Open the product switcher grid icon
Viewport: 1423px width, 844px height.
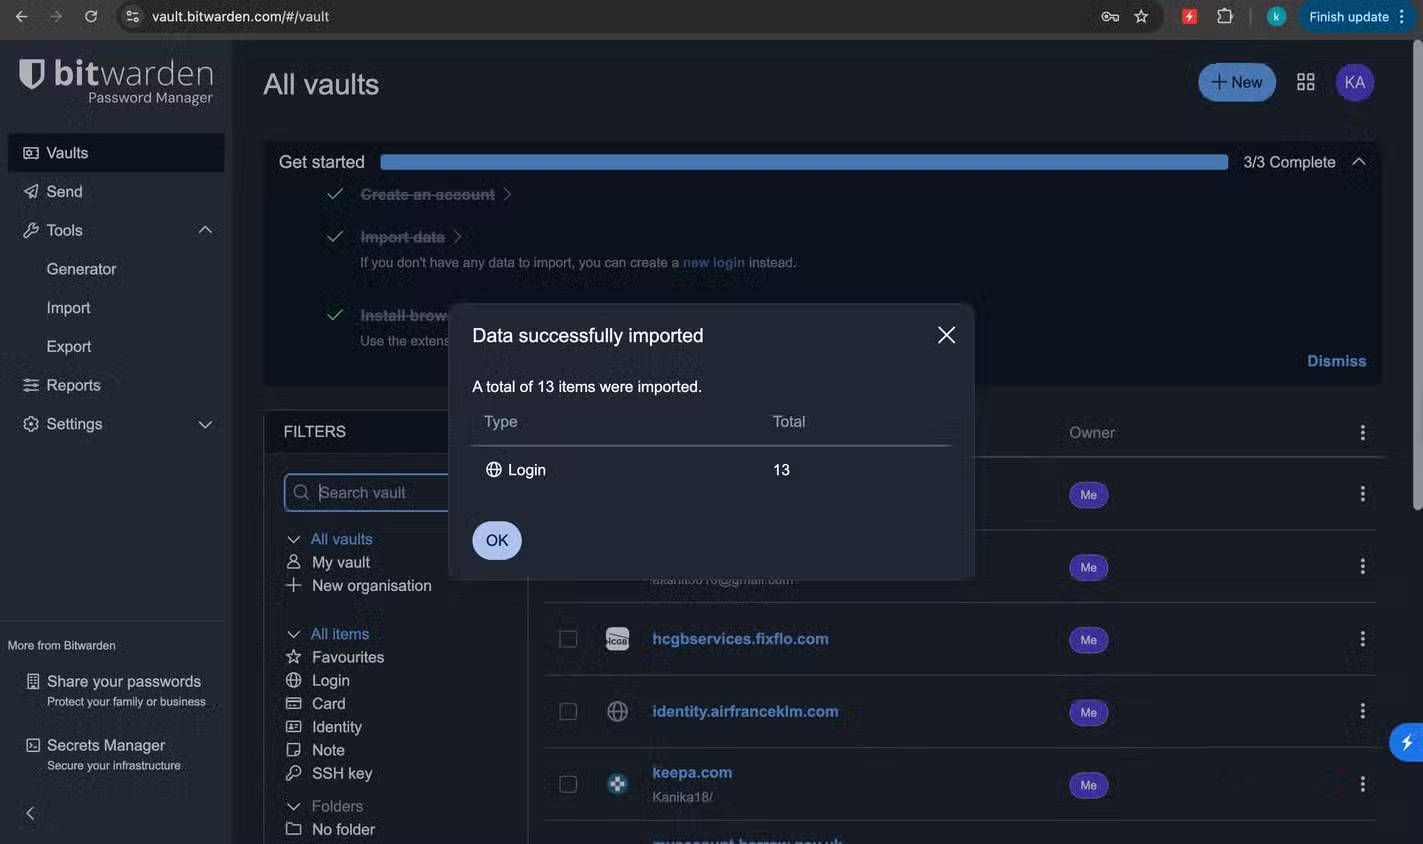1305,82
